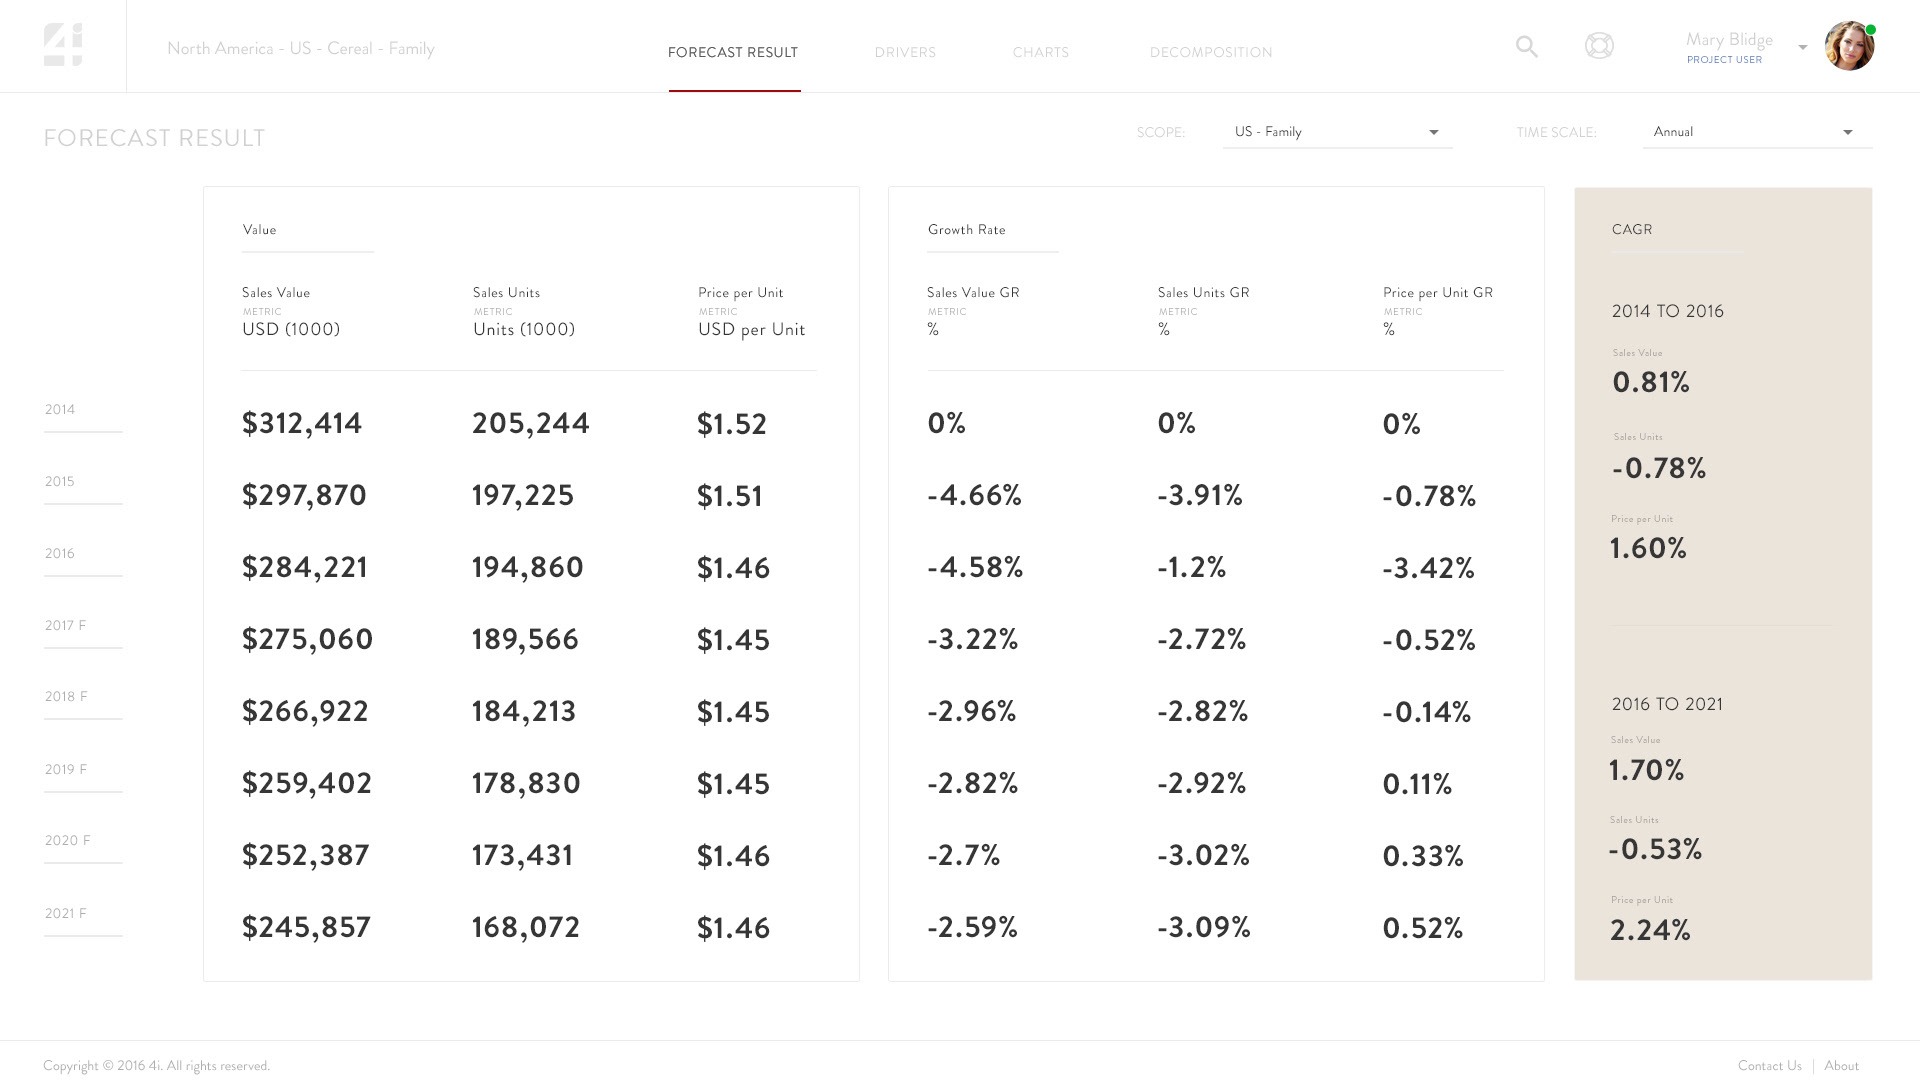The image size is (1920, 1091).
Task: Click the 4i logo icon
Action: click(63, 46)
